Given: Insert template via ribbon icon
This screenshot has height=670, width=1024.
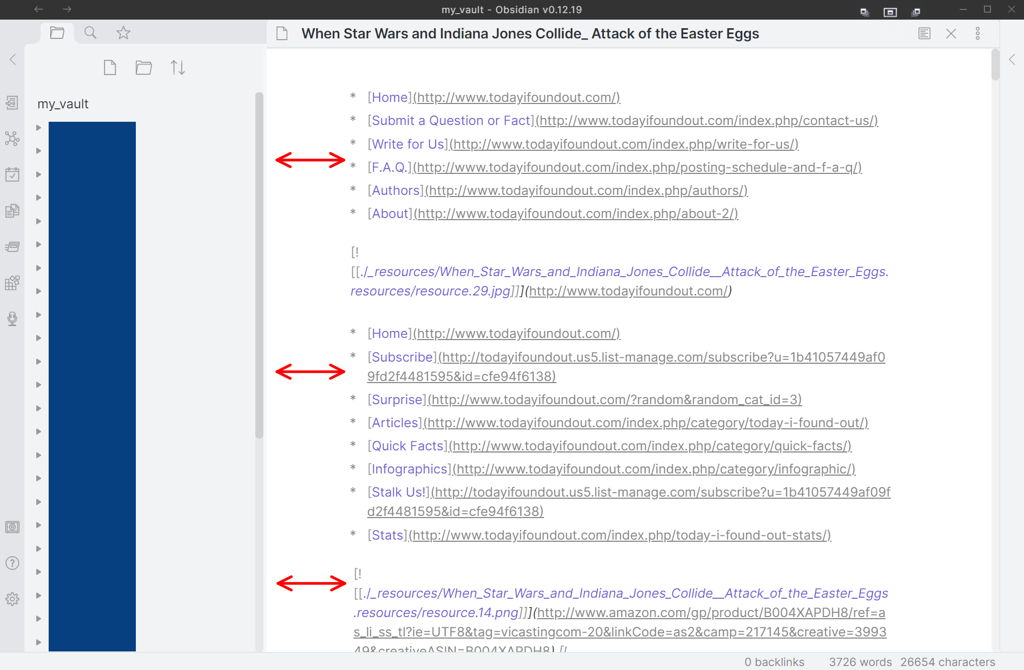Looking at the screenshot, I should click(12, 210).
